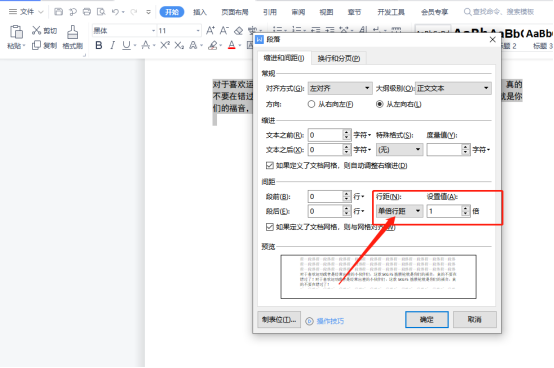Open the 操作技巧 link
554x368 pixels.
330,321
